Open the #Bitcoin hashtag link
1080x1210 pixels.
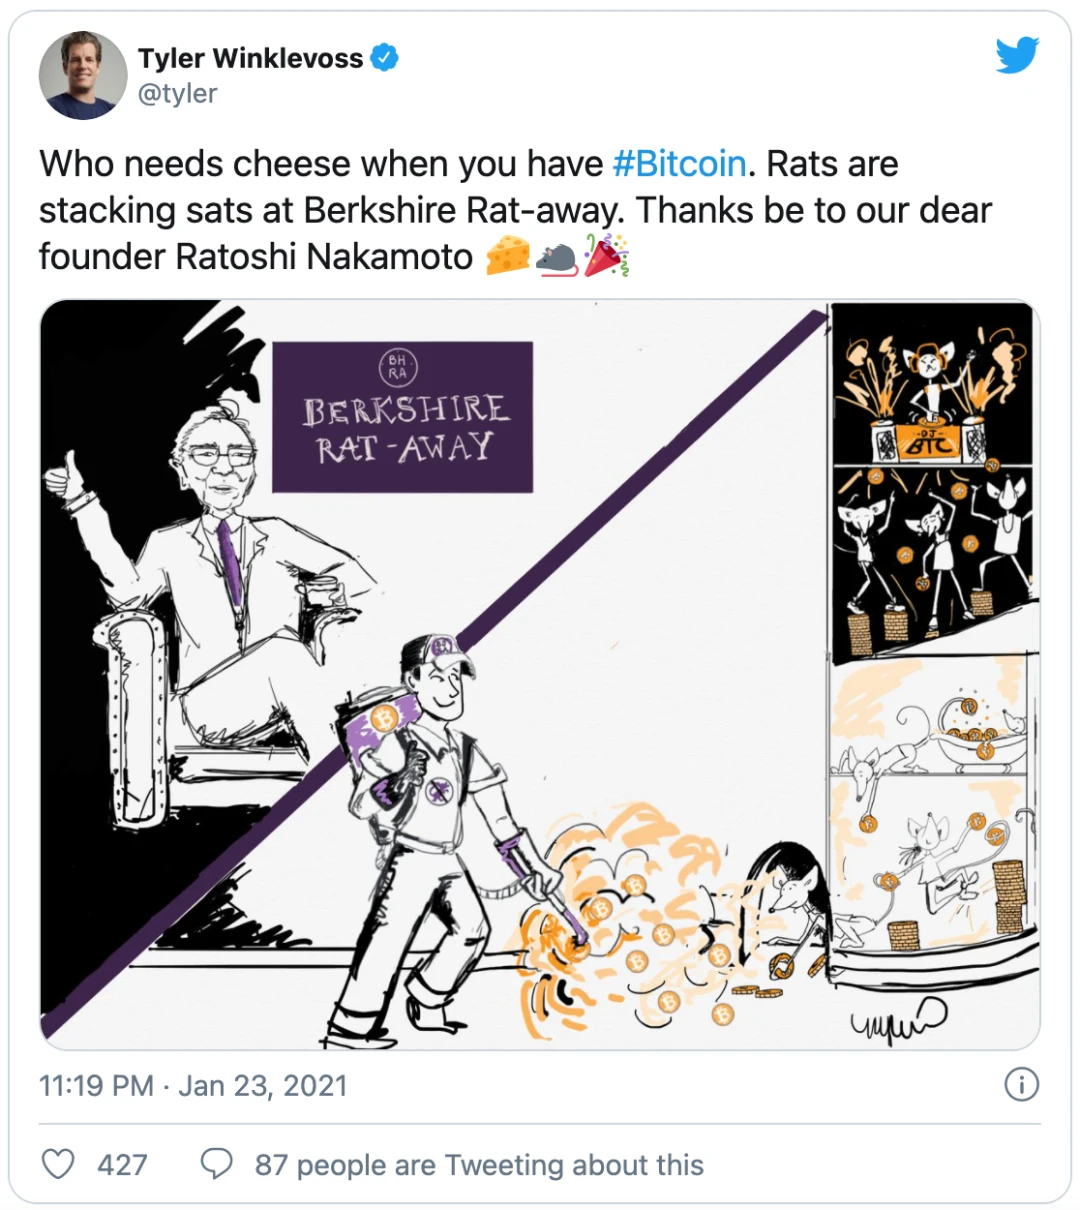(x=679, y=164)
